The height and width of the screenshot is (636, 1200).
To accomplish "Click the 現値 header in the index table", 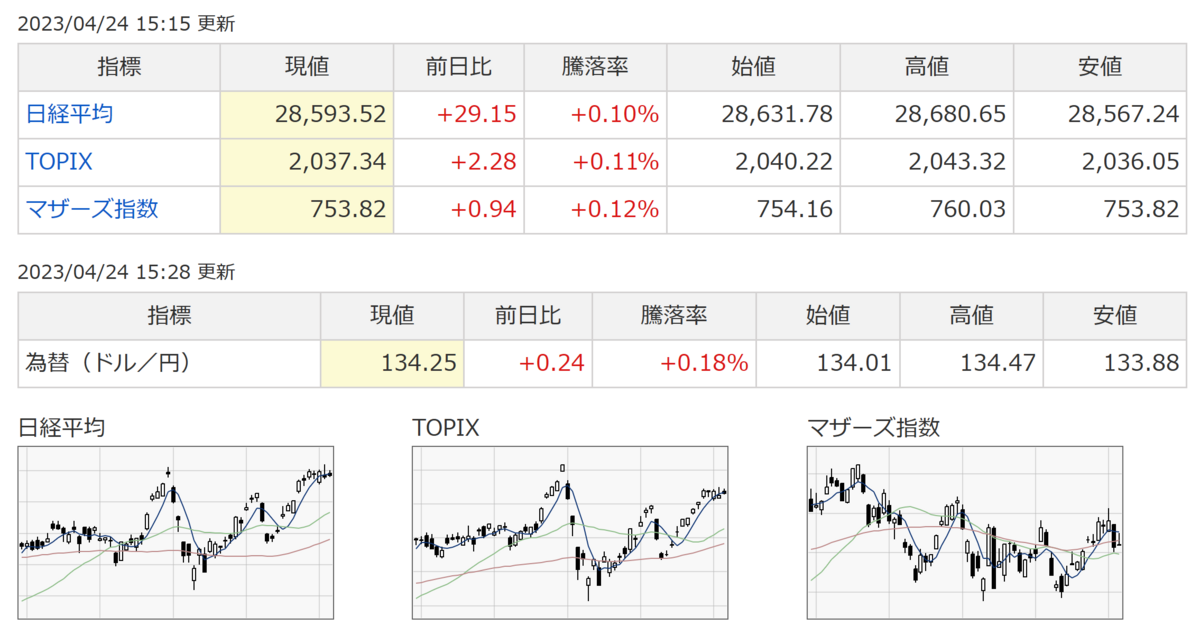I will (307, 67).
